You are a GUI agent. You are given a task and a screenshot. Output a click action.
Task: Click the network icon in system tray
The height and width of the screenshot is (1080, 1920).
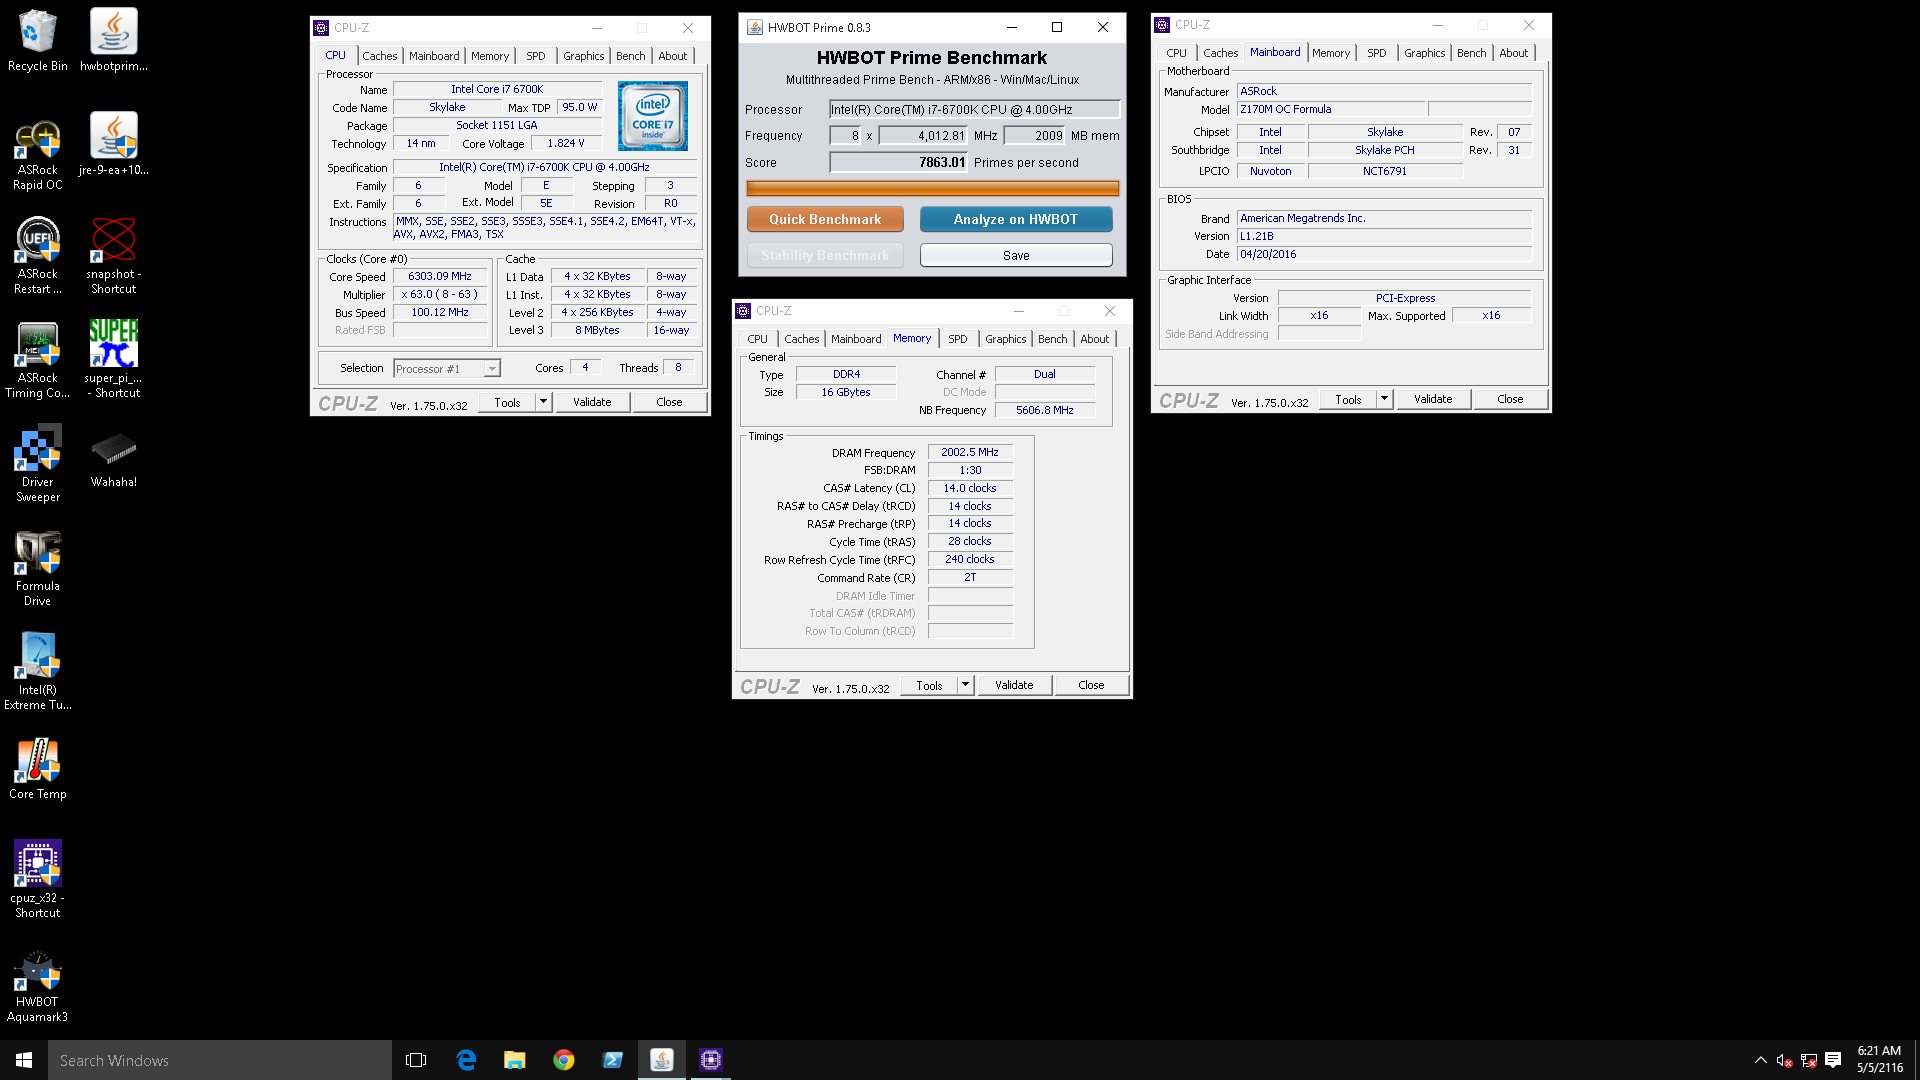pyautogui.click(x=1808, y=1060)
